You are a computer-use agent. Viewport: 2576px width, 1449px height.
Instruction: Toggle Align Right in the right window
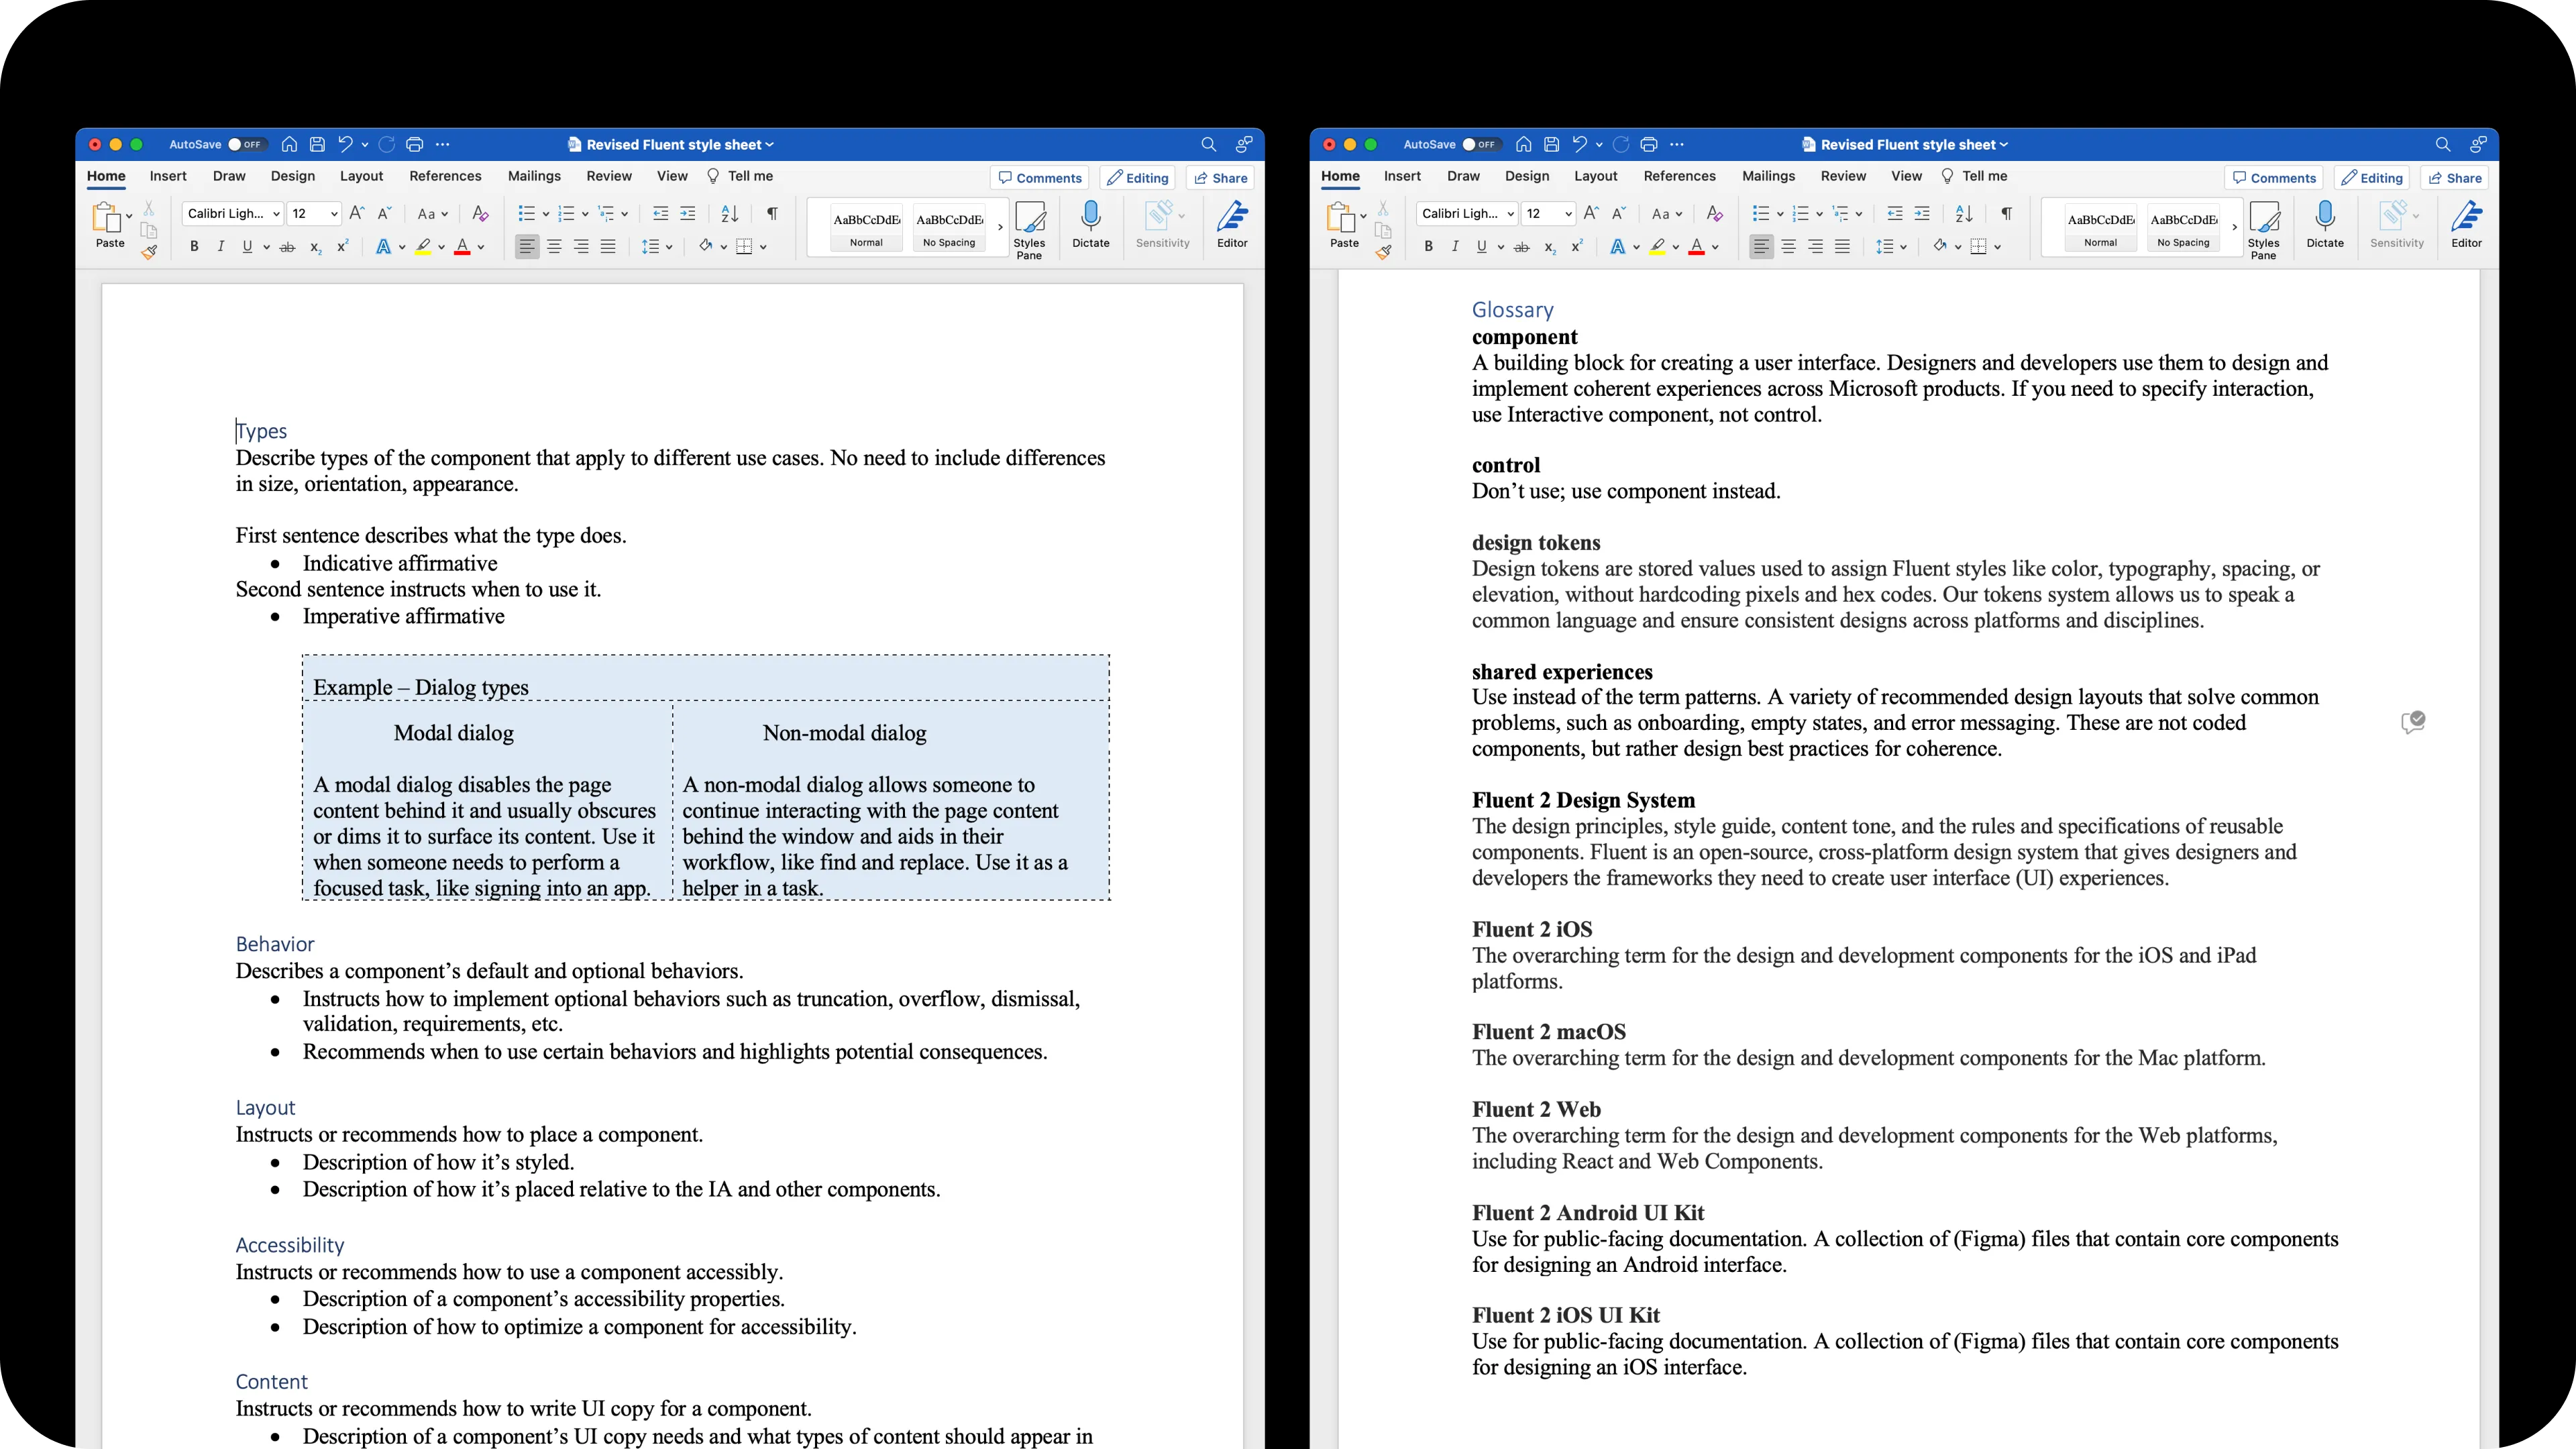coord(1815,246)
